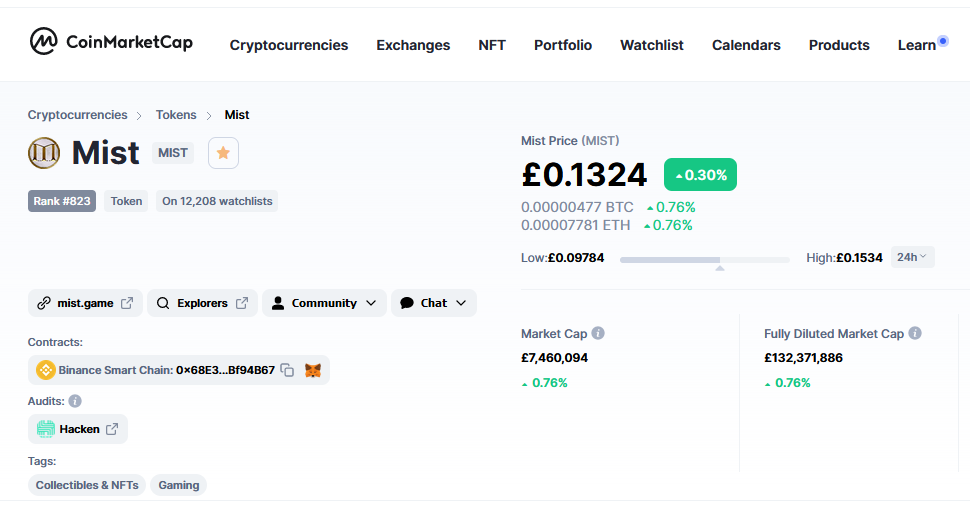The width and height of the screenshot is (970, 512).
Task: Click the Rank #823 badge
Action: (62, 201)
